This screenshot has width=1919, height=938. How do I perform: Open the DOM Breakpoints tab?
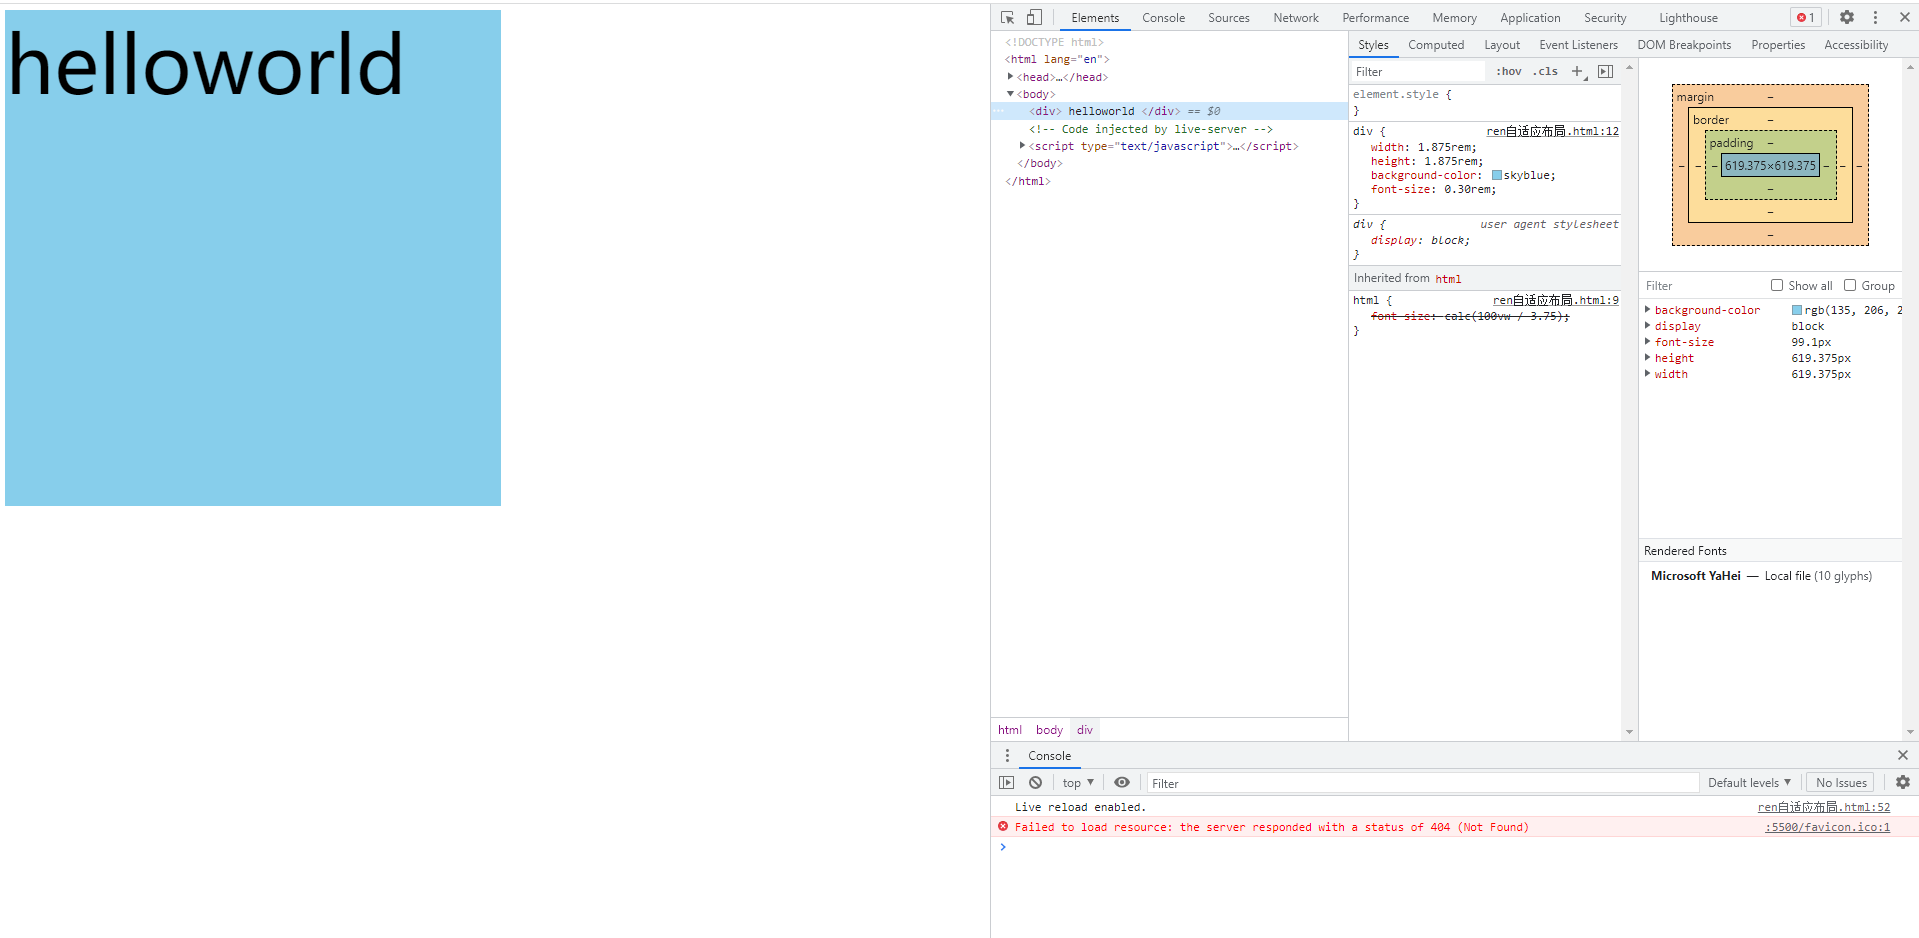click(x=1684, y=45)
